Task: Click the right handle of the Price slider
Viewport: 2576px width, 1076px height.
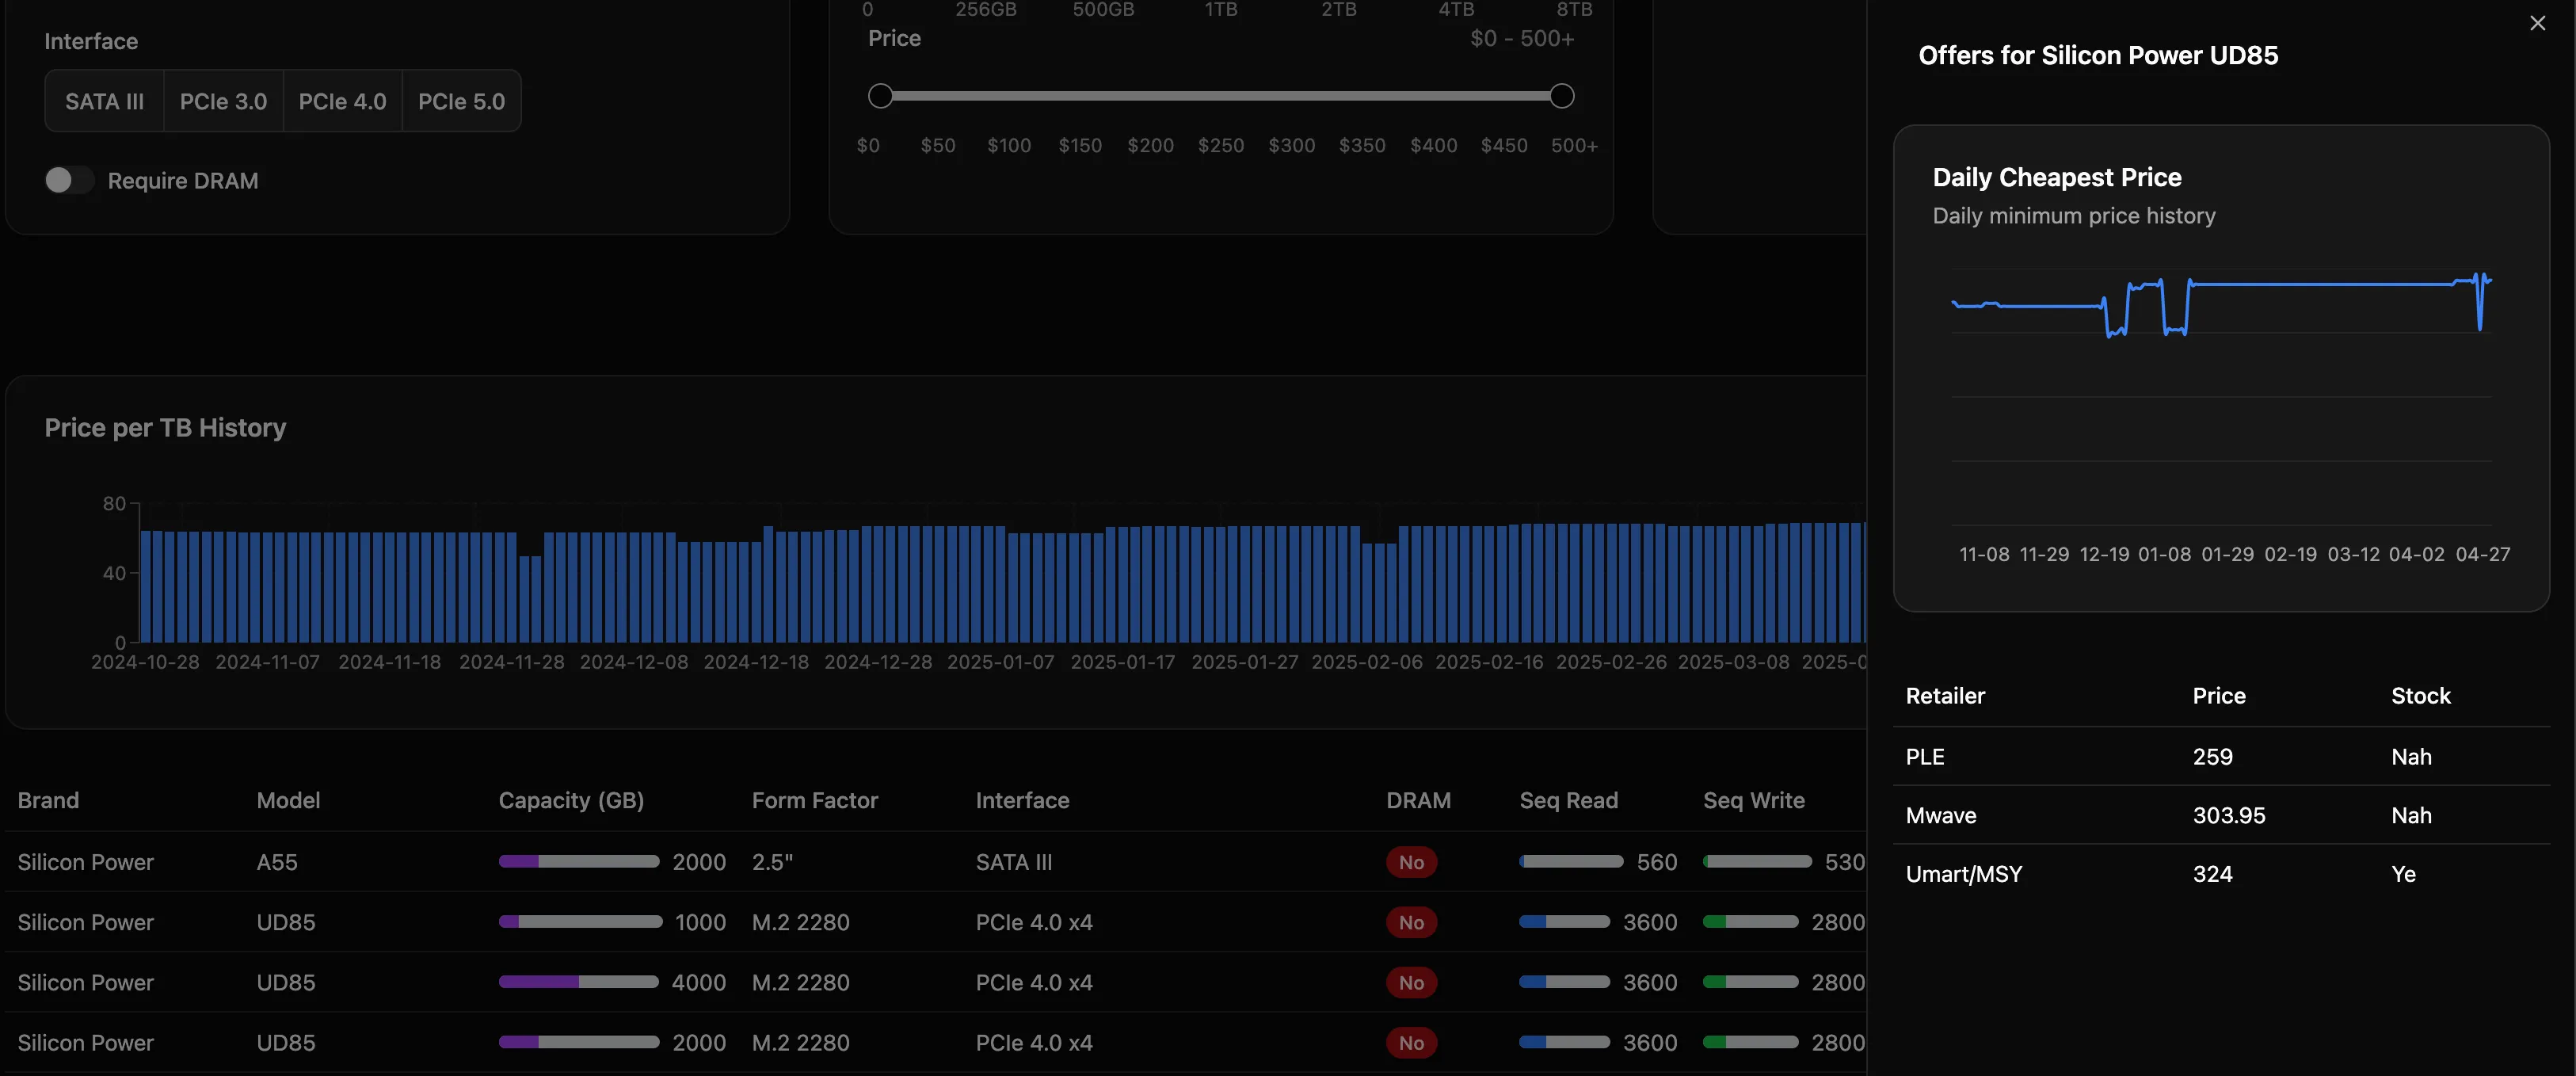Action: (x=1561, y=96)
